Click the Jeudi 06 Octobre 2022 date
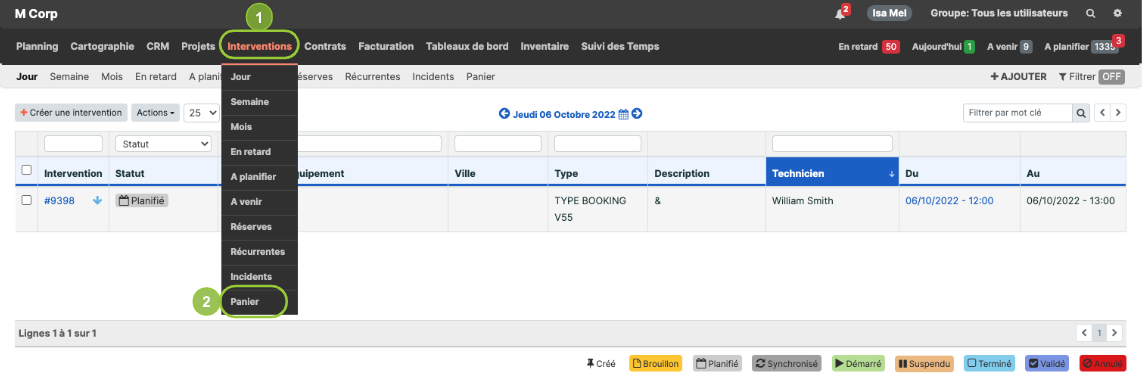The height and width of the screenshot is (391, 1143). (564, 114)
